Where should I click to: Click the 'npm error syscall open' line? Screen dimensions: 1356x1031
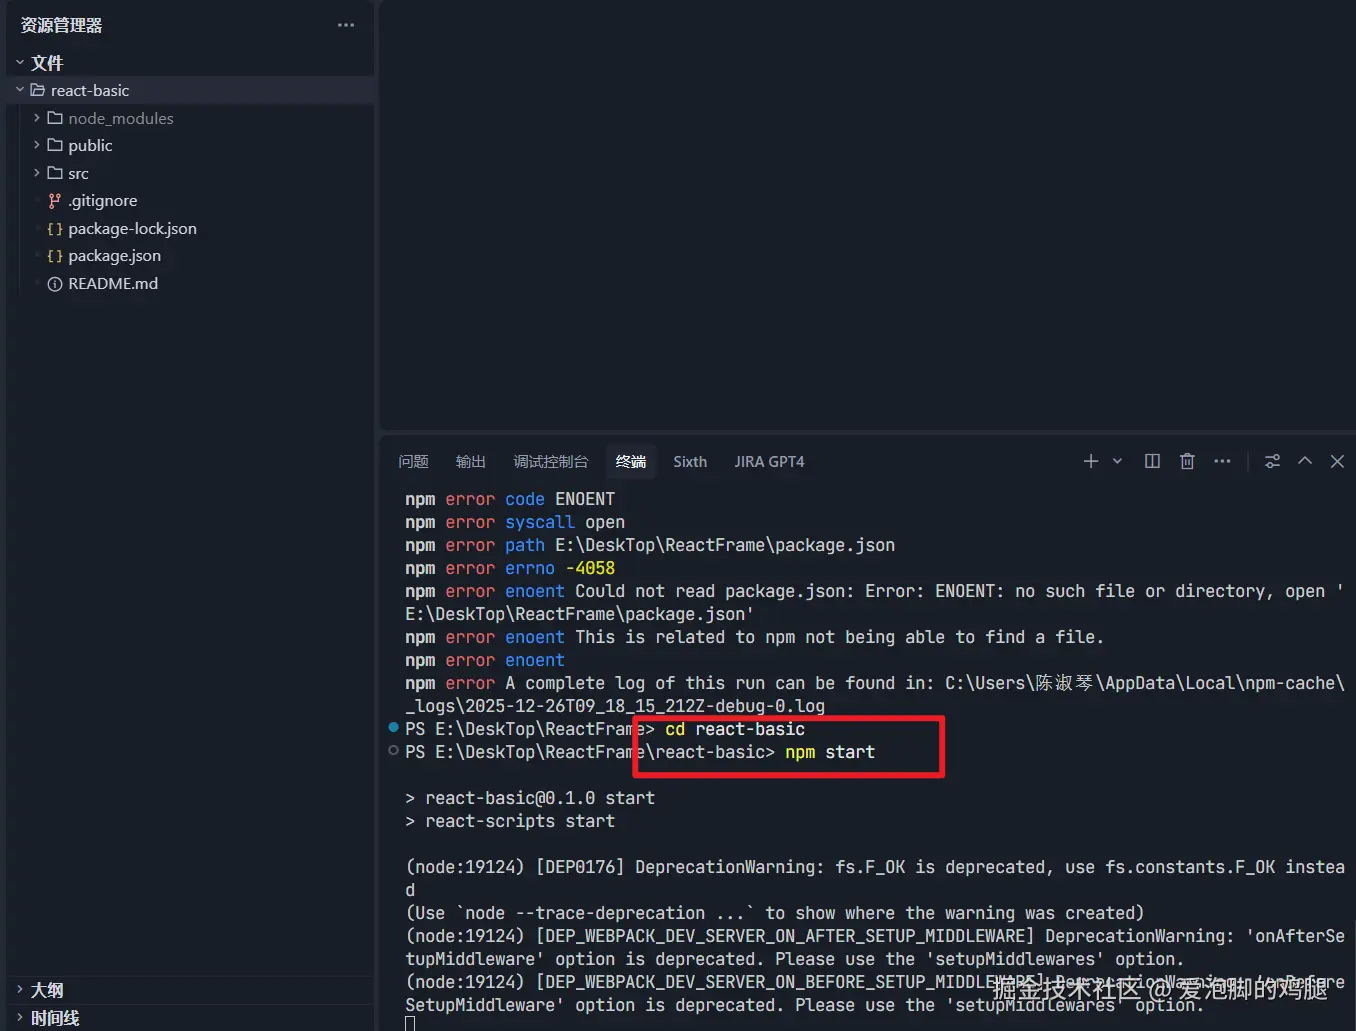(x=515, y=522)
